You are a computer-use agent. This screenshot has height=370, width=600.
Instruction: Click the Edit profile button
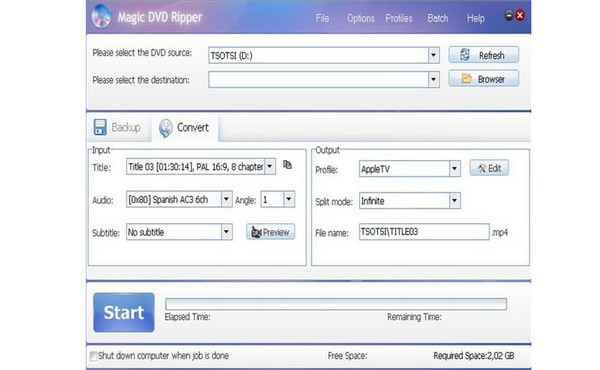point(489,168)
